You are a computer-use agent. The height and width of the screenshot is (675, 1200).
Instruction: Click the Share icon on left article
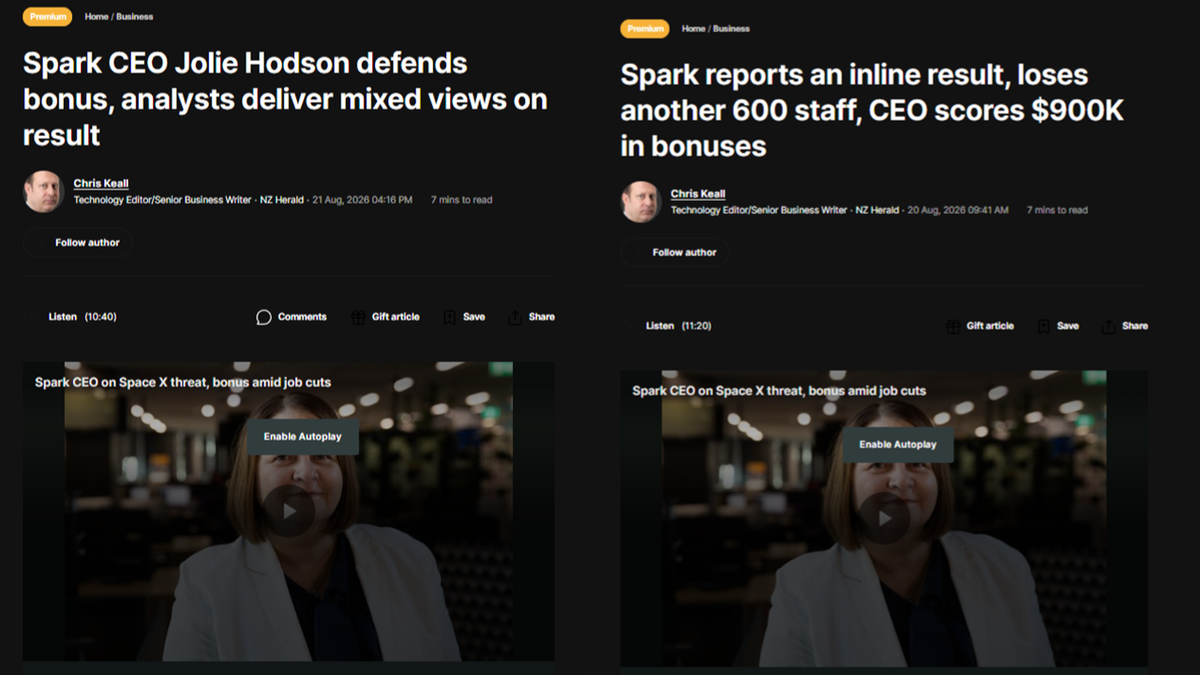pos(515,317)
